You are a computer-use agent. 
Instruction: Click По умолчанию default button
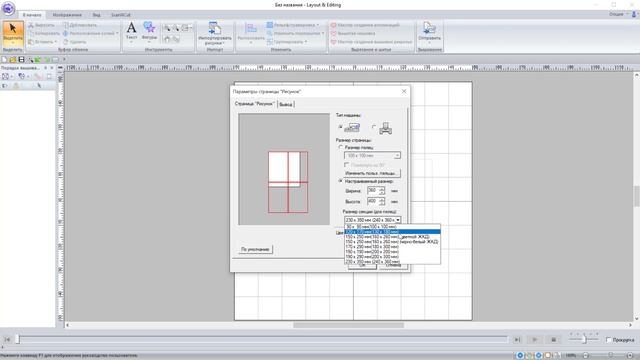point(255,249)
